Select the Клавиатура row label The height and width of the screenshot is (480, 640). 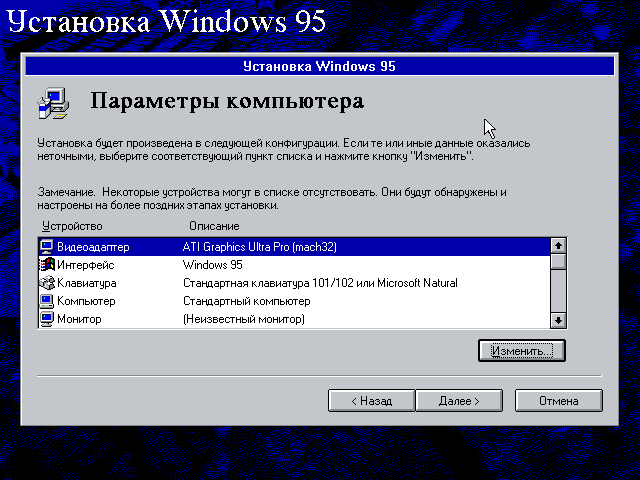[87, 283]
